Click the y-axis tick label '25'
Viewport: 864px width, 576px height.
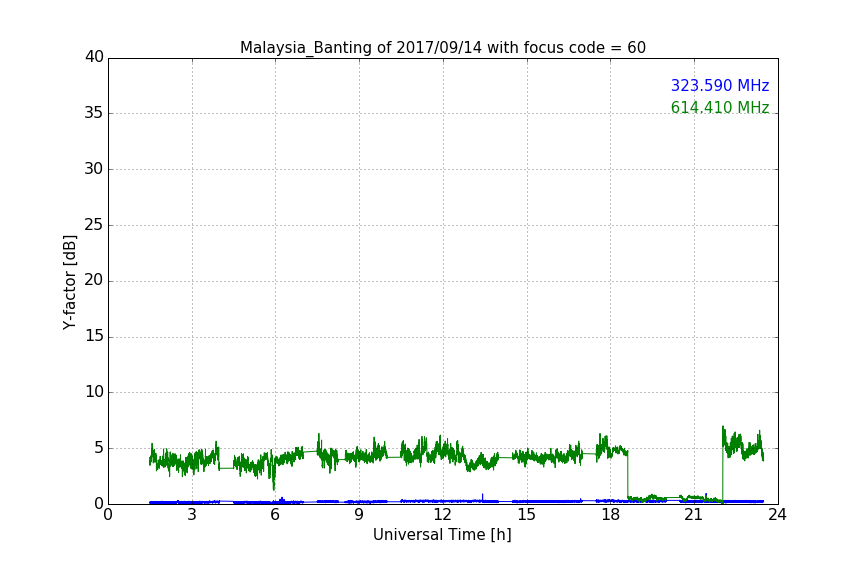pyautogui.click(x=94, y=225)
